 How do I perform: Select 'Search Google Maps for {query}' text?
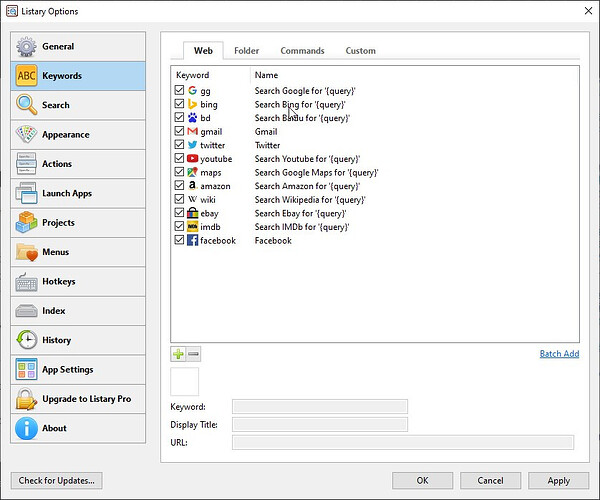(x=316, y=173)
